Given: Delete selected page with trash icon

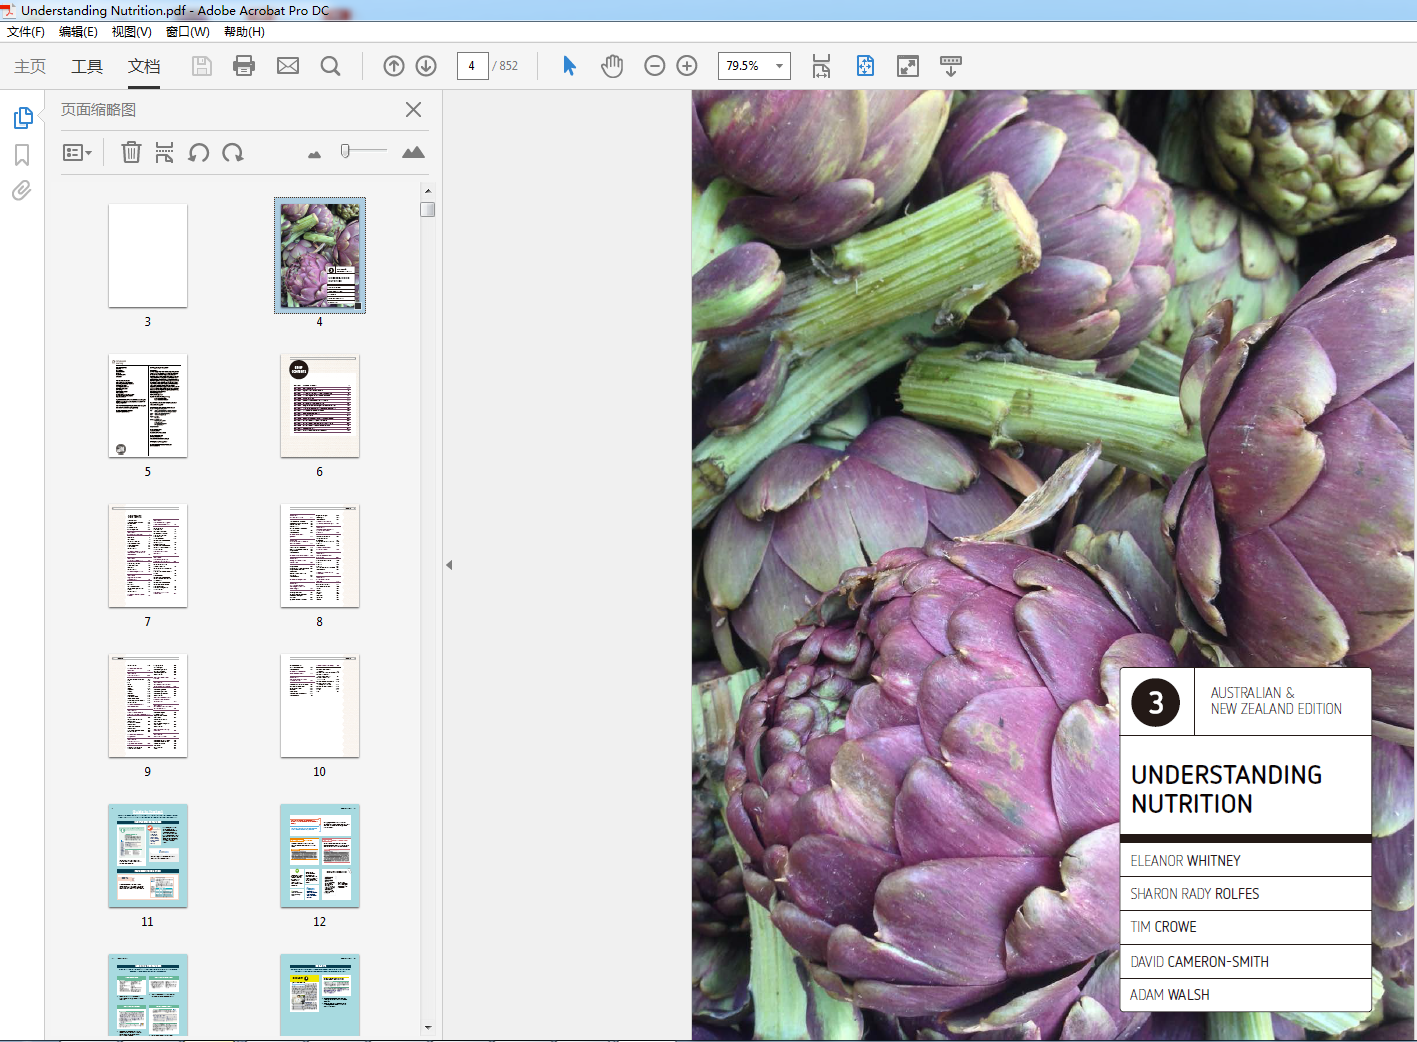Looking at the screenshot, I should (x=131, y=152).
